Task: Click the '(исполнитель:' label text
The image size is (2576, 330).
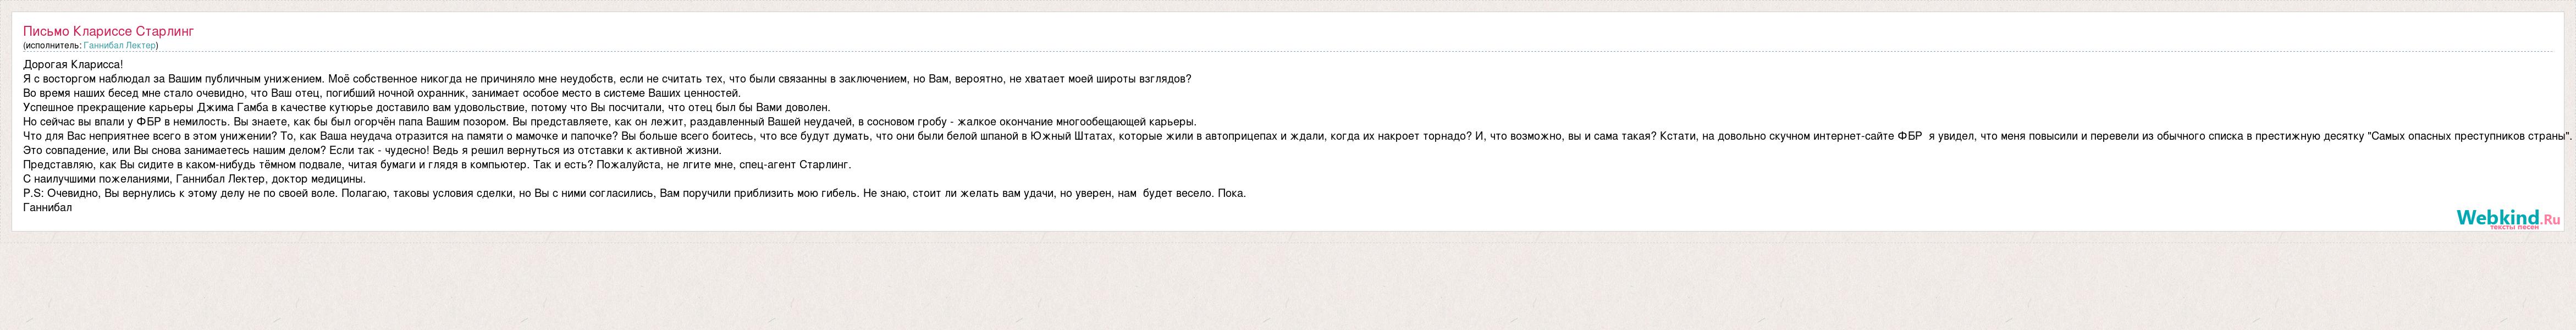Action: point(52,45)
